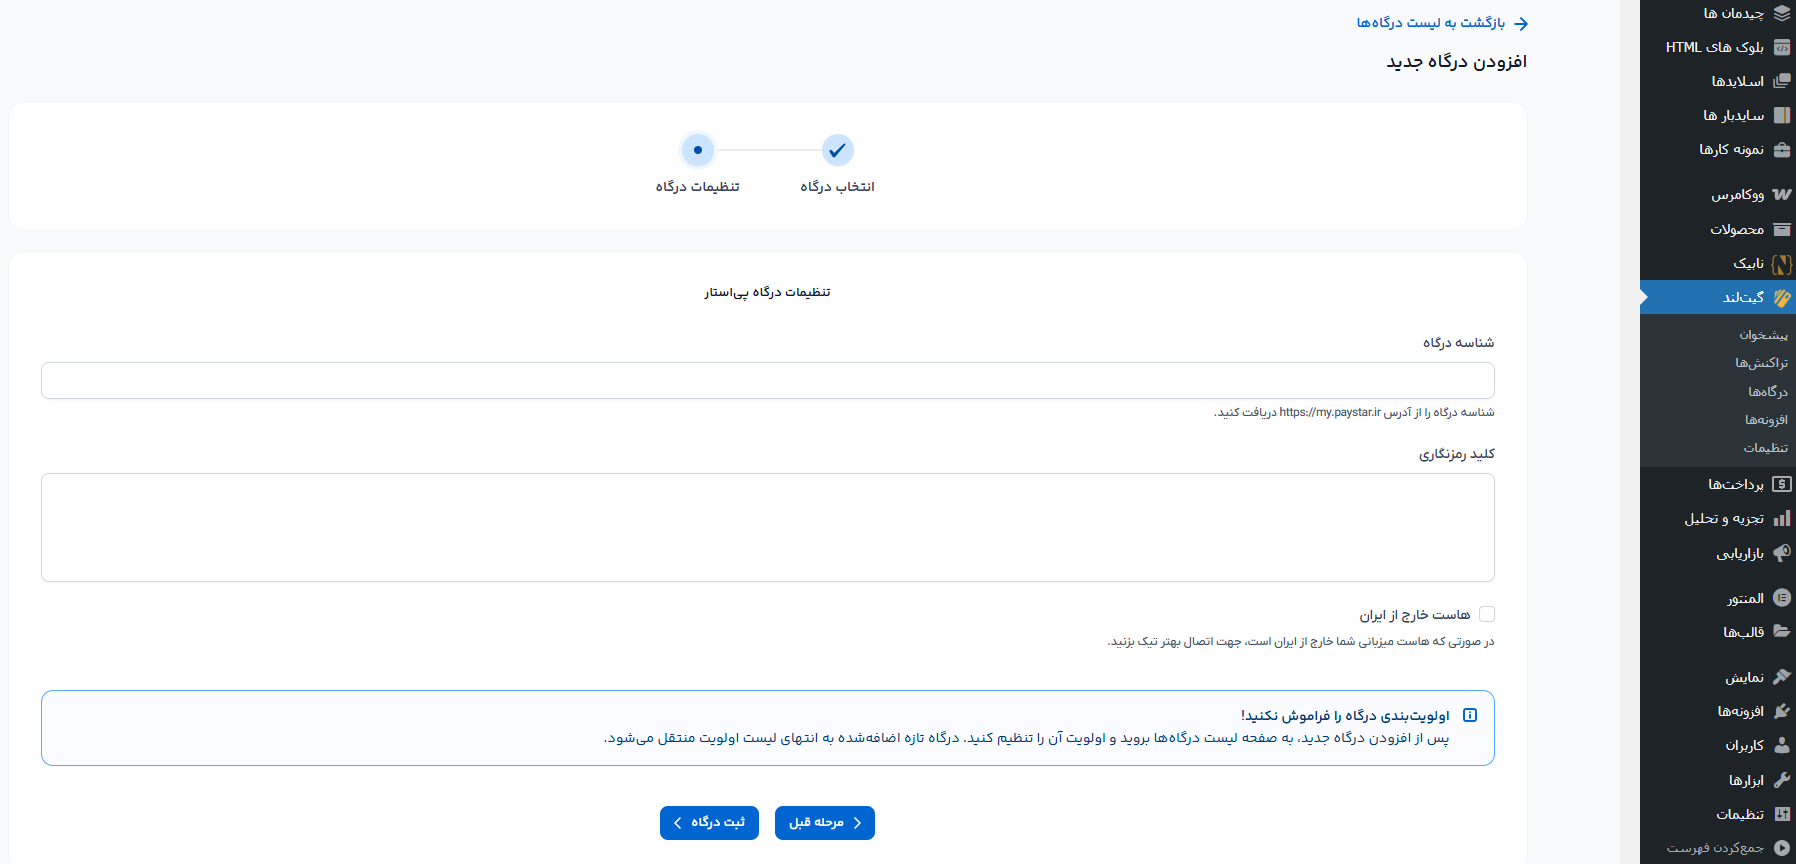Screen dimensions: 1796x864
Task: Click the مرحله قبل previous step button
Action: [825, 823]
